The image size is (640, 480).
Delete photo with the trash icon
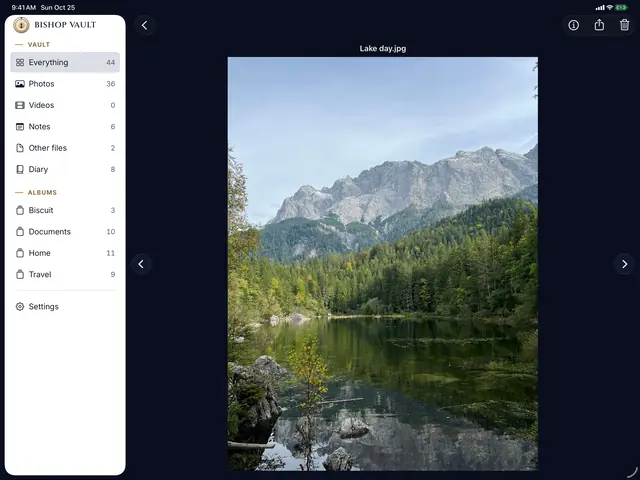[x=624, y=25]
